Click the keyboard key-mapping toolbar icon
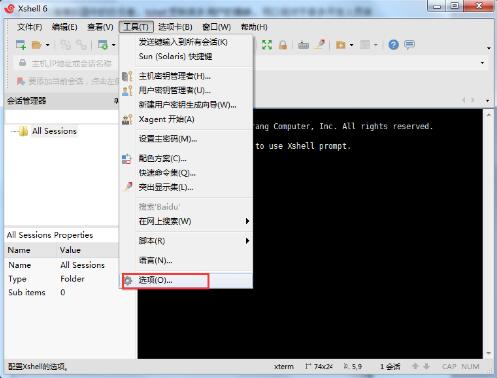The width and height of the screenshot is (497, 378). click(303, 45)
